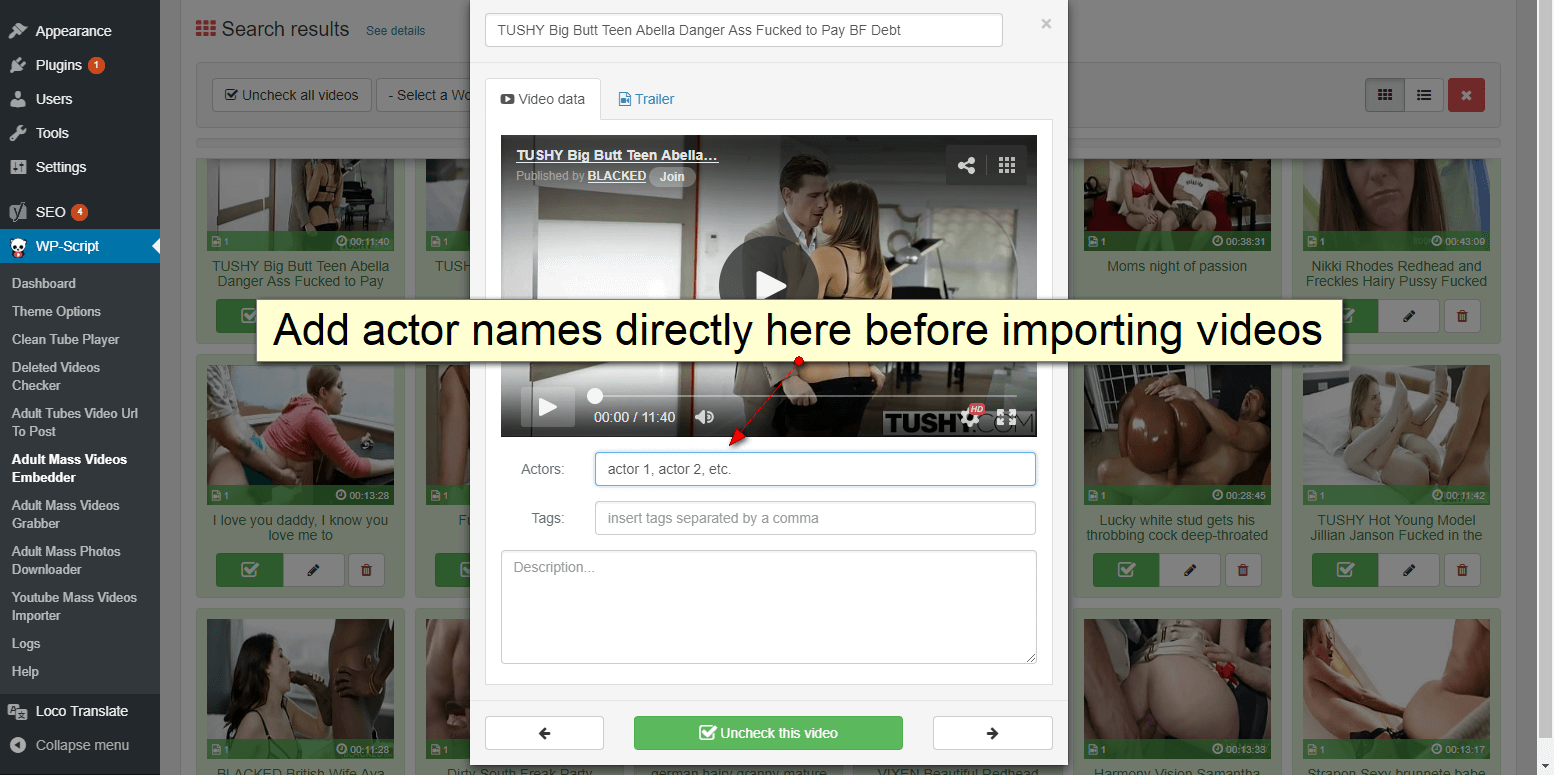Delete the 00:13:28 video card
This screenshot has height=775, width=1554.
tap(366, 570)
